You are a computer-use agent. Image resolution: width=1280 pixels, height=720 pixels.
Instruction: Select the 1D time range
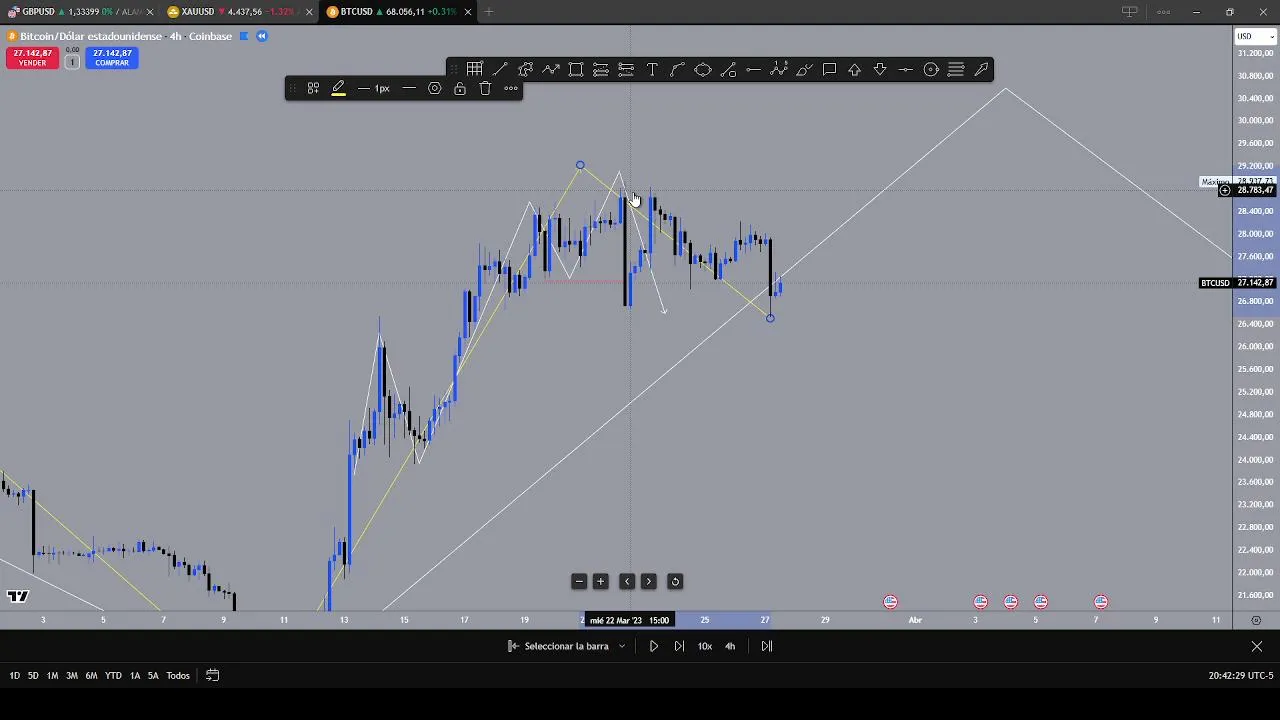tap(14, 675)
